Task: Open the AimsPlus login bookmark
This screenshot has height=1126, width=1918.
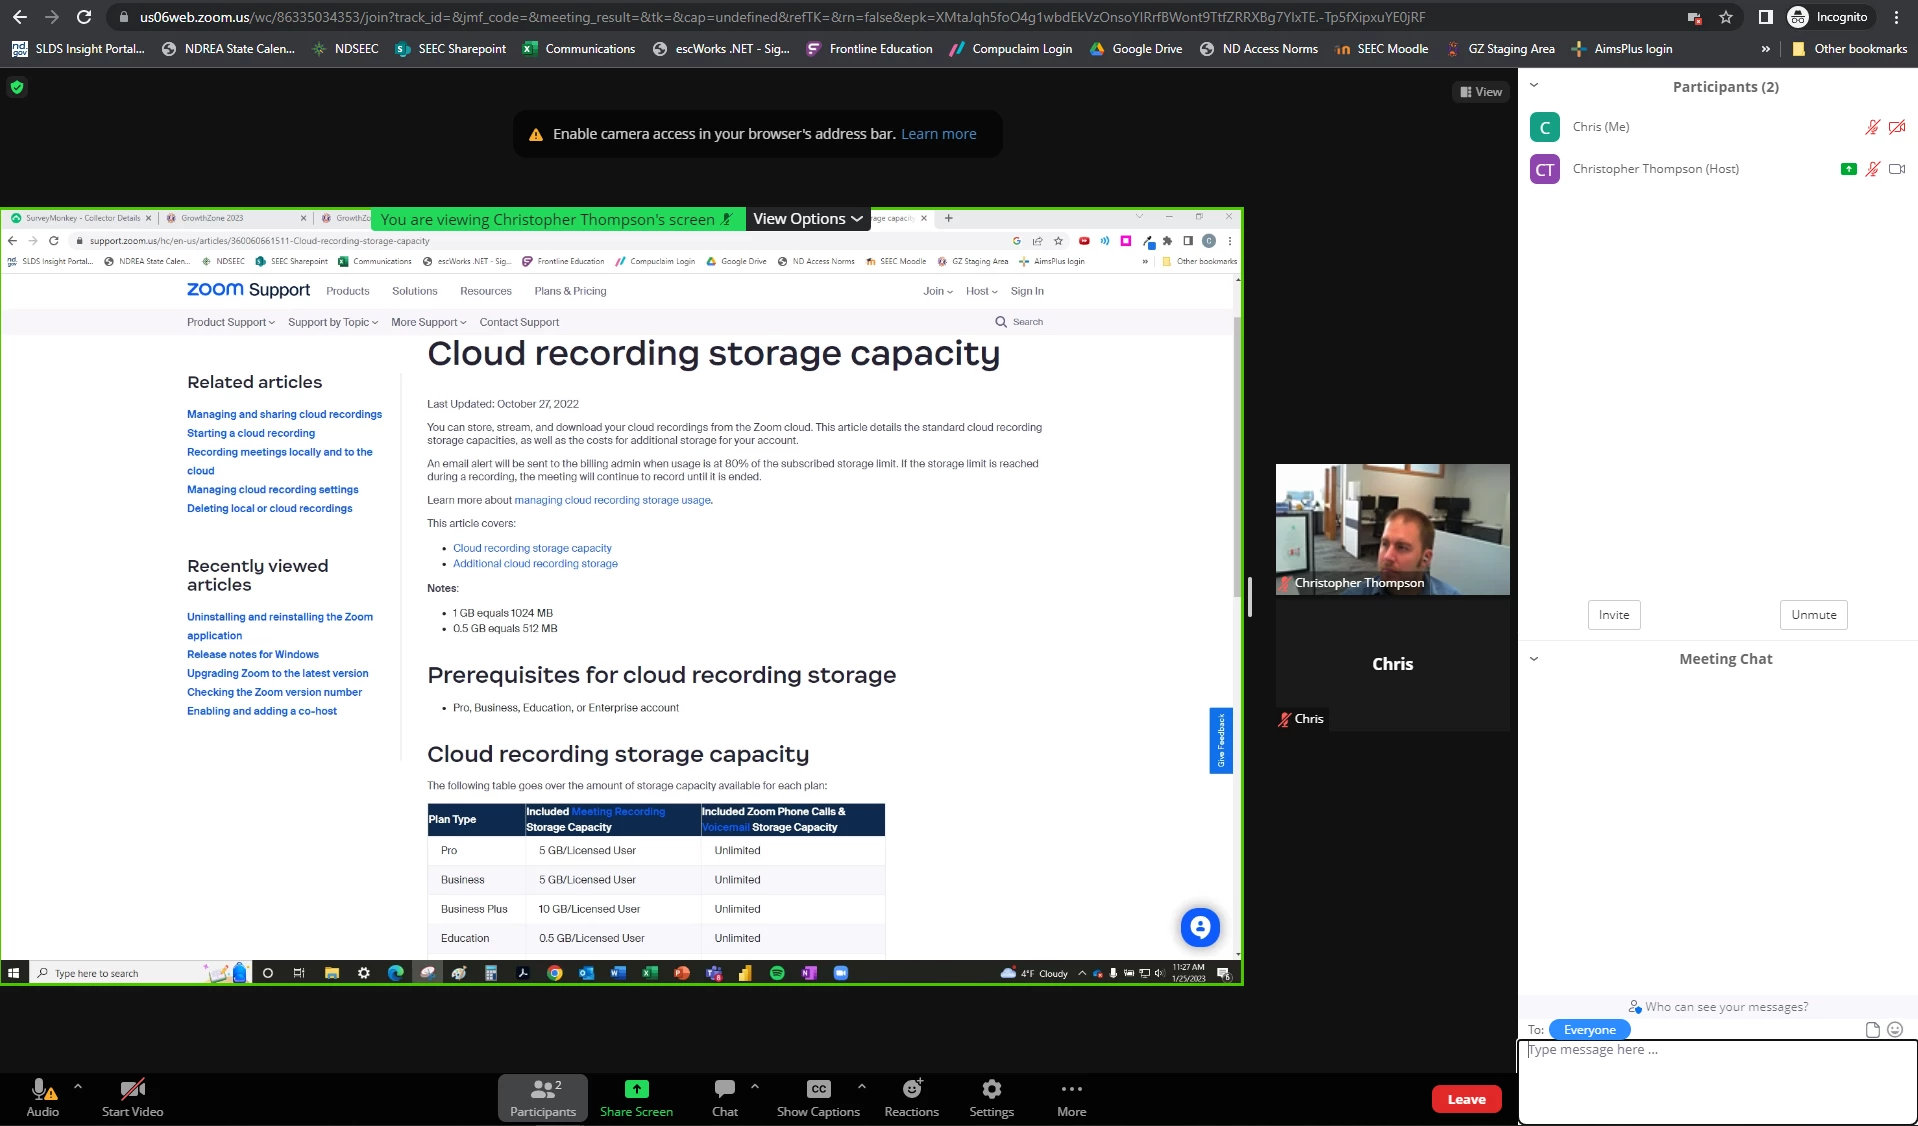Action: pyautogui.click(x=1621, y=49)
